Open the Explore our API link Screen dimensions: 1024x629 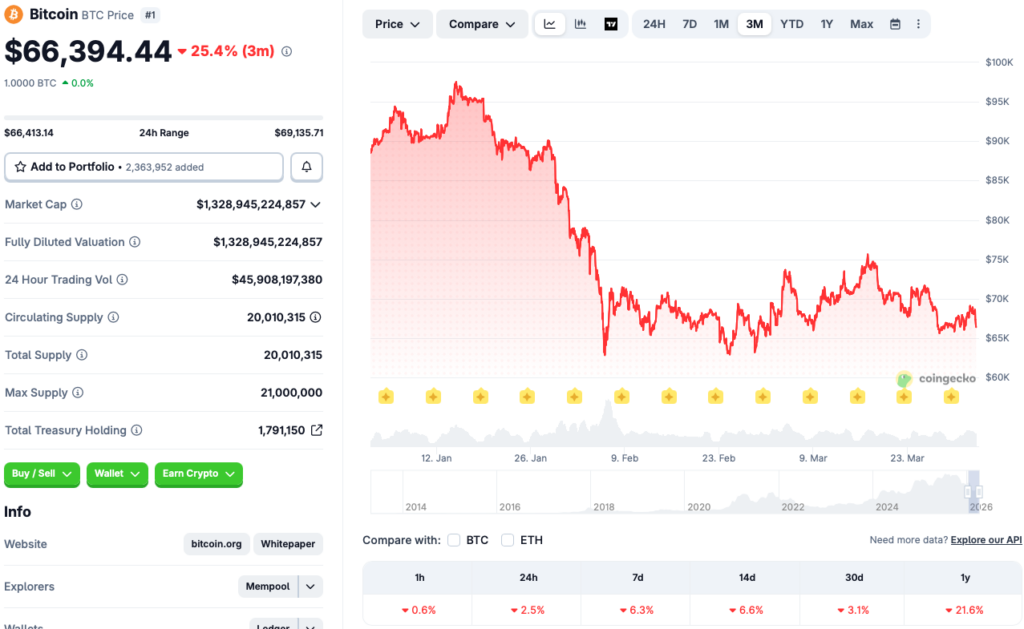coord(986,539)
